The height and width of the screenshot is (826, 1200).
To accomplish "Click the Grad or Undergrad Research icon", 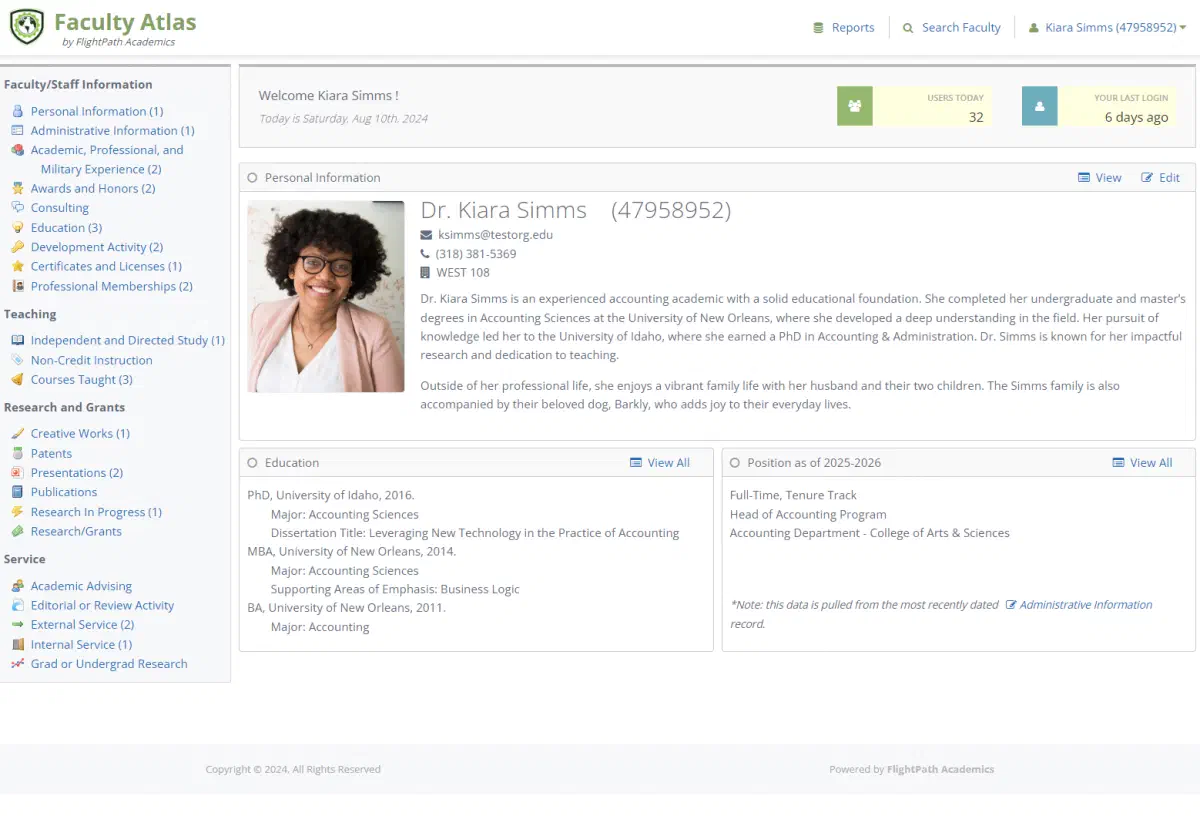I will [17, 664].
